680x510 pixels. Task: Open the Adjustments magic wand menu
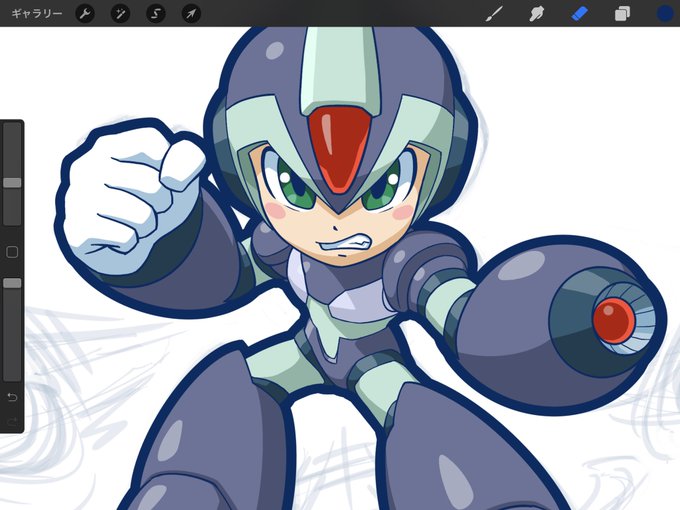coord(120,13)
